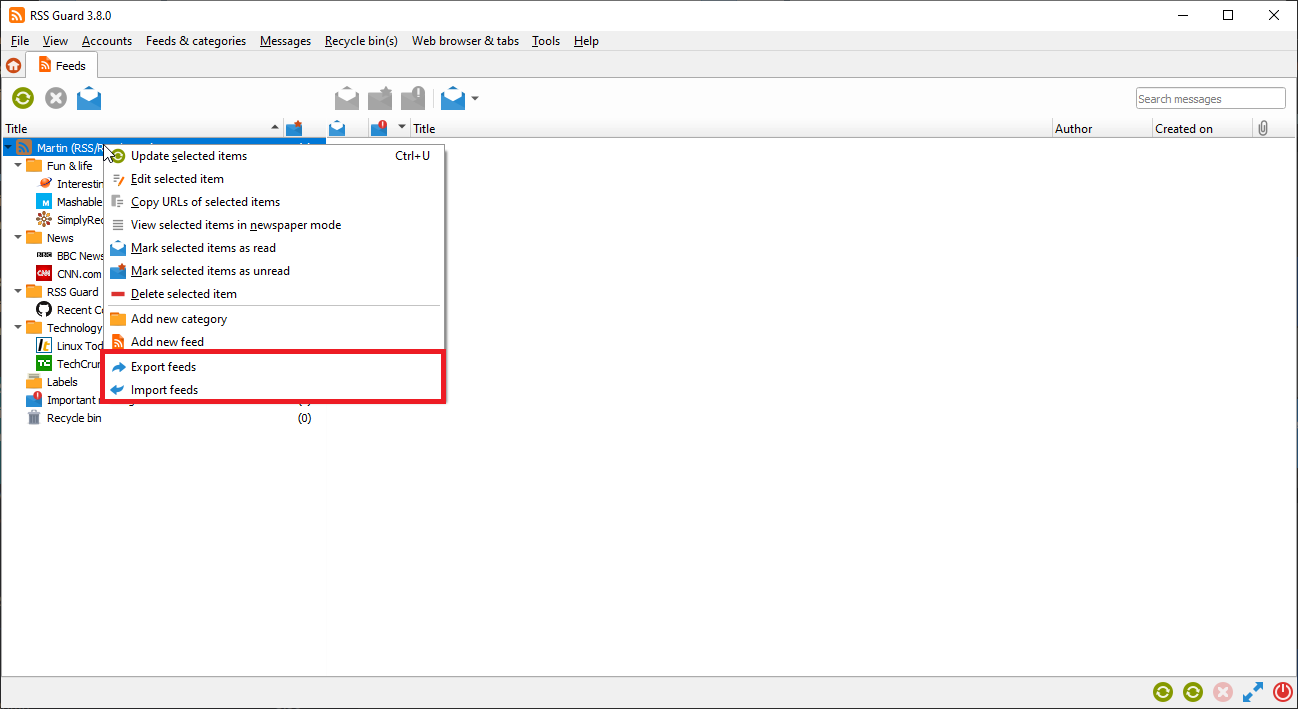Toggle fullscreen with the blue arrows icon
1298x709 pixels.
[1253, 692]
